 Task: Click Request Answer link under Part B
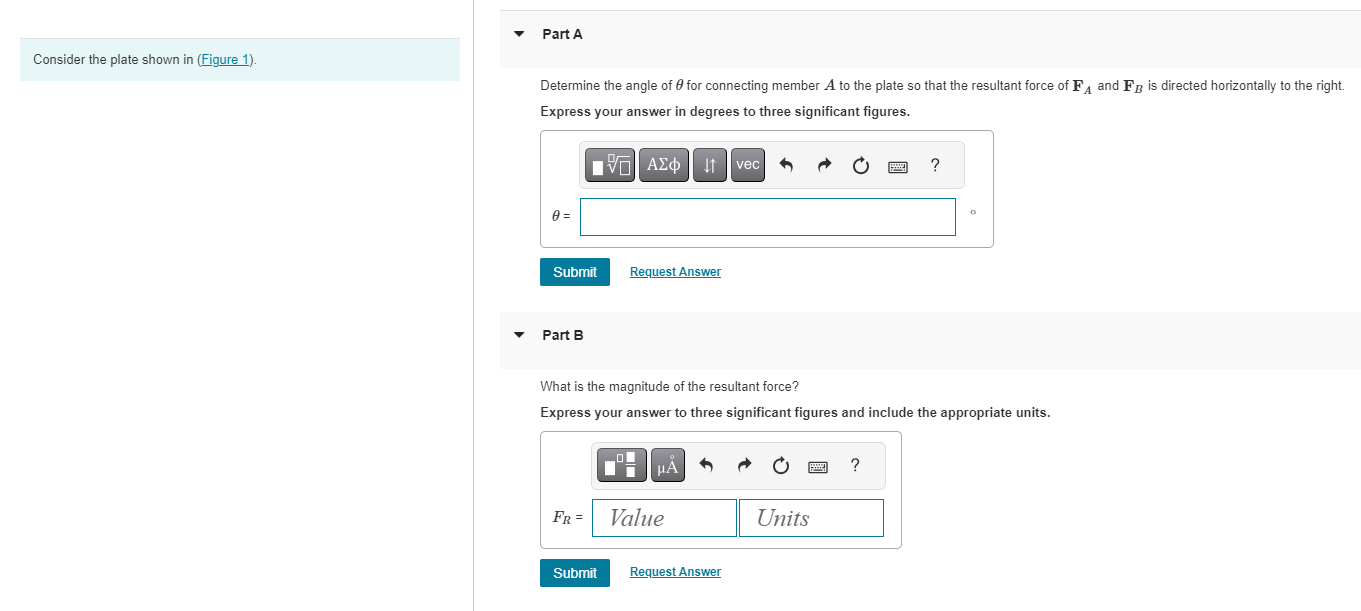(675, 572)
